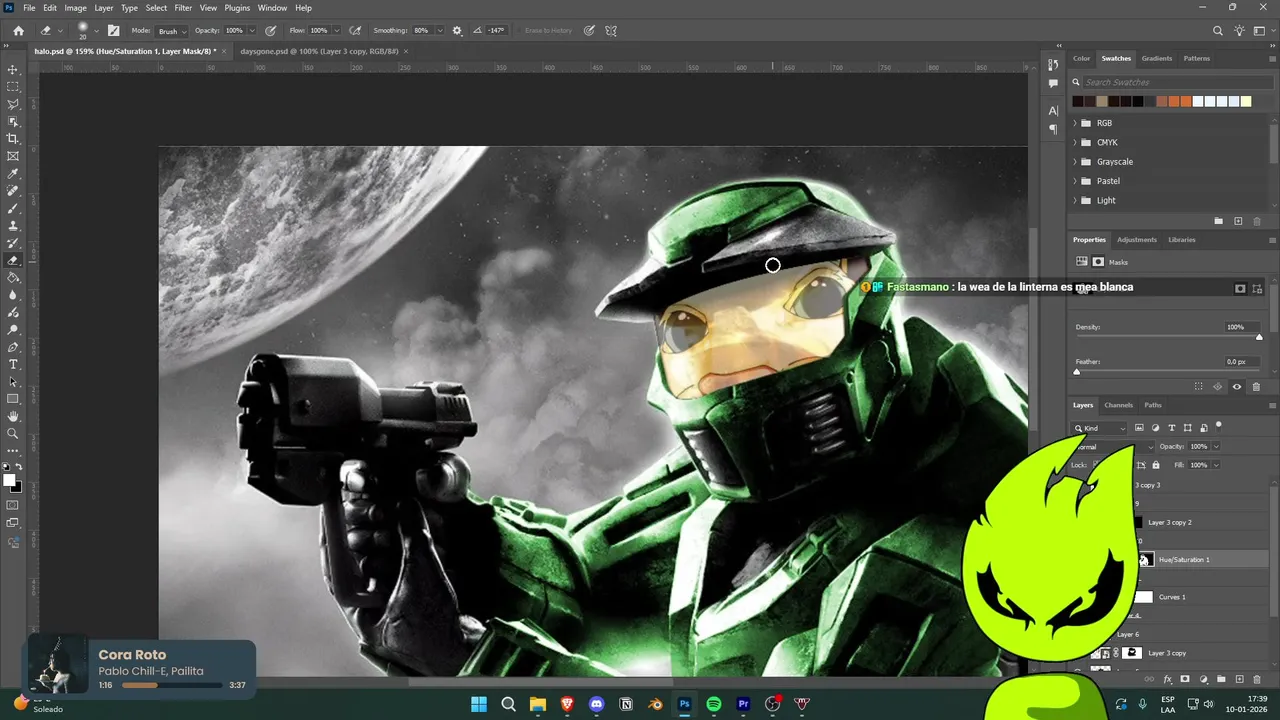Swap foreground and background colors

tap(19, 467)
